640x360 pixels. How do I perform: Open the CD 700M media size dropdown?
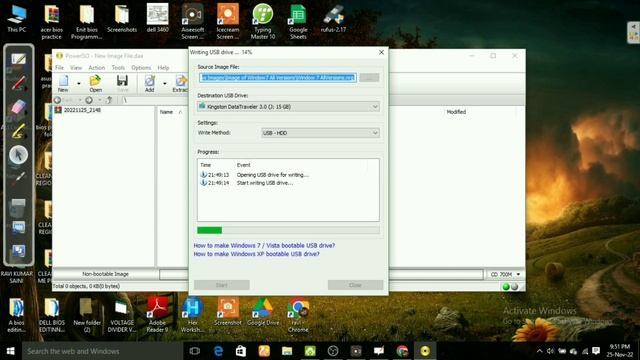point(504,274)
